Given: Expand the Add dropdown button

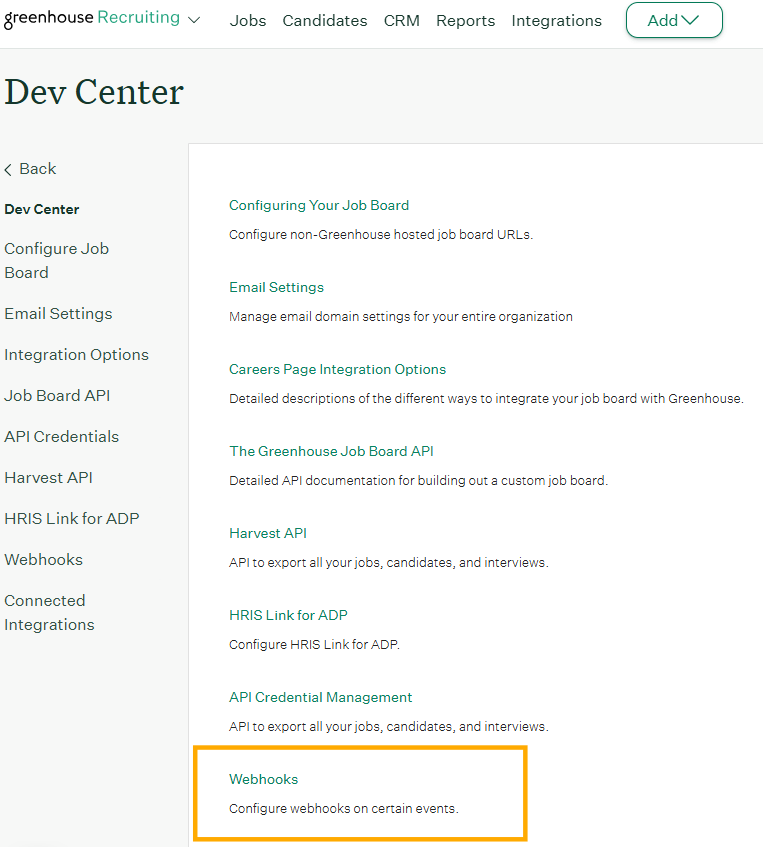Looking at the screenshot, I should point(674,21).
